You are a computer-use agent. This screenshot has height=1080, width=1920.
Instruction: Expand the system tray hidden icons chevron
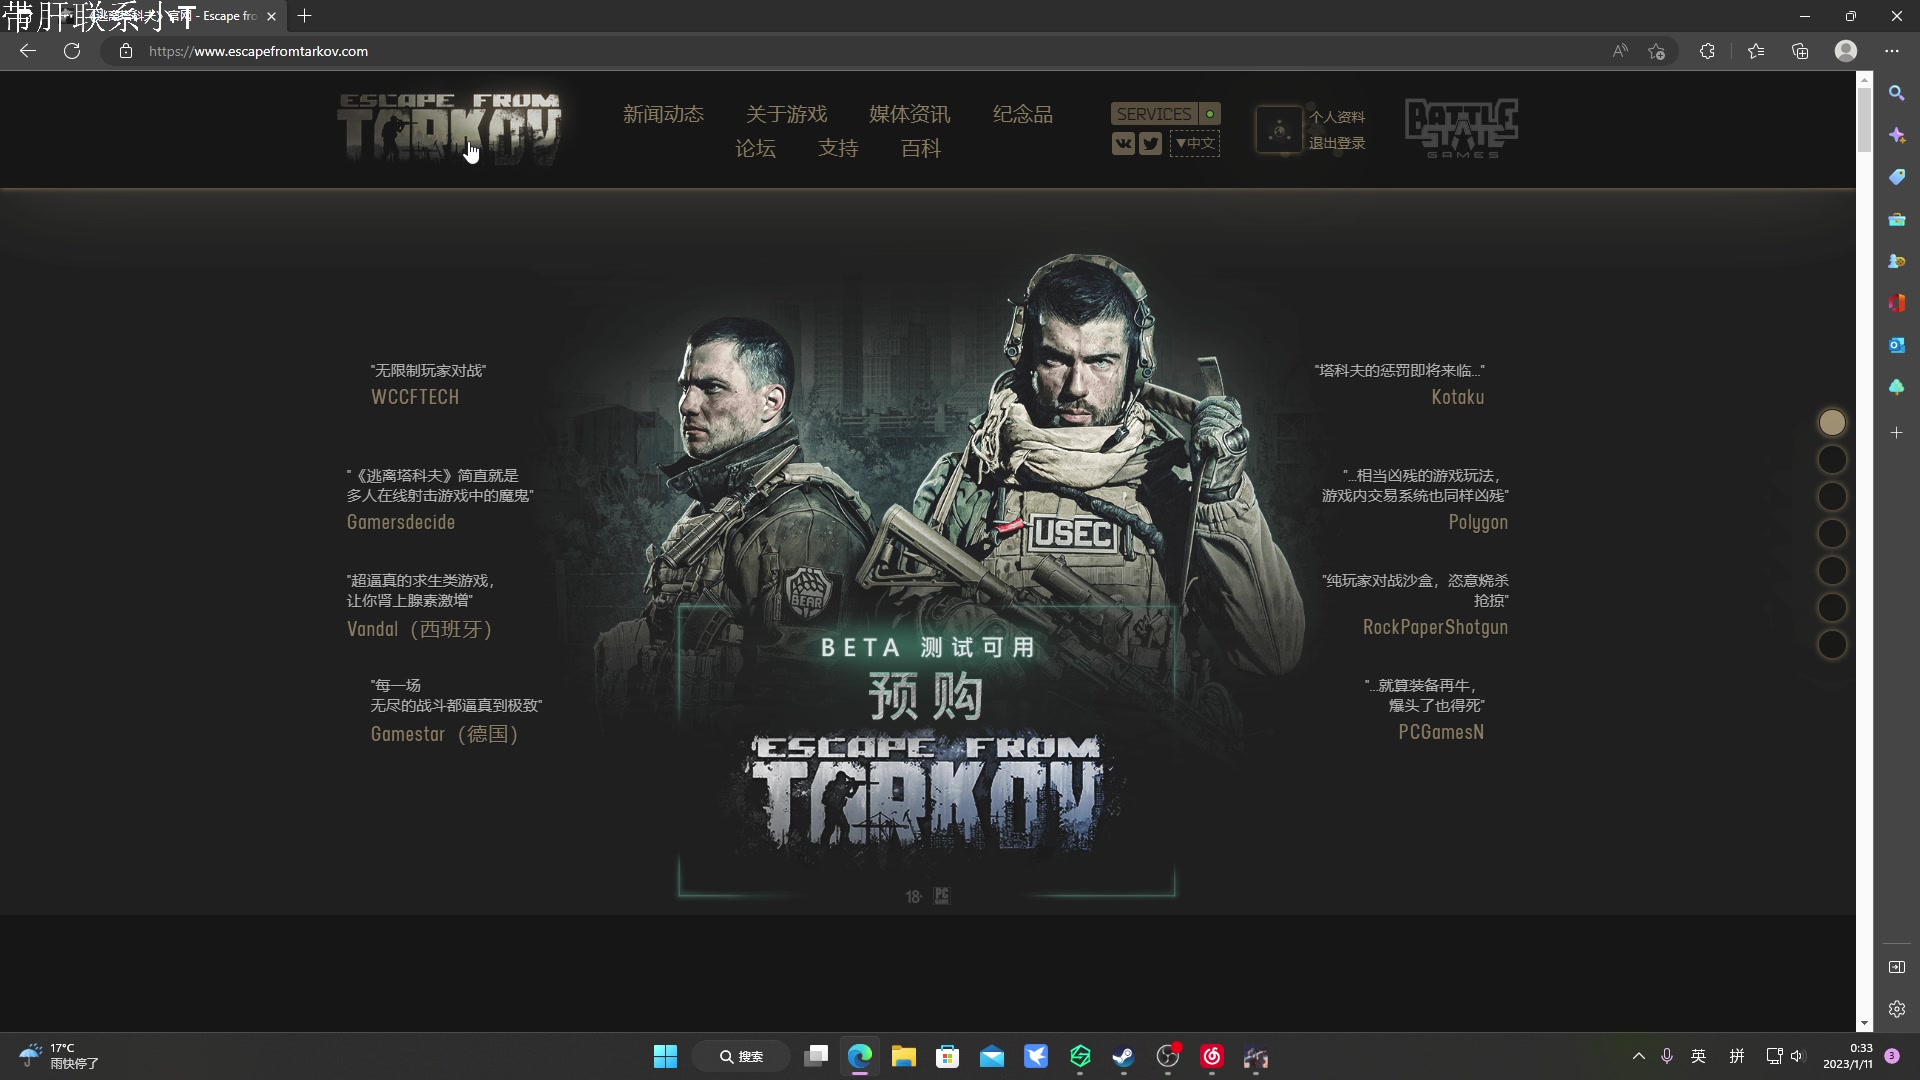[x=1638, y=1056]
